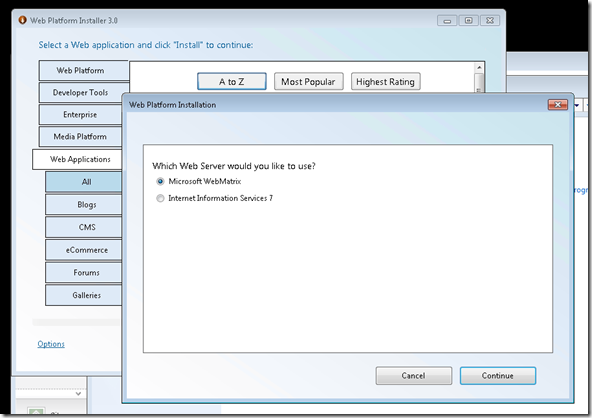Viewport: 592px width, 418px height.
Task: Click the Web Platform Installer app icon
Action: point(22,20)
